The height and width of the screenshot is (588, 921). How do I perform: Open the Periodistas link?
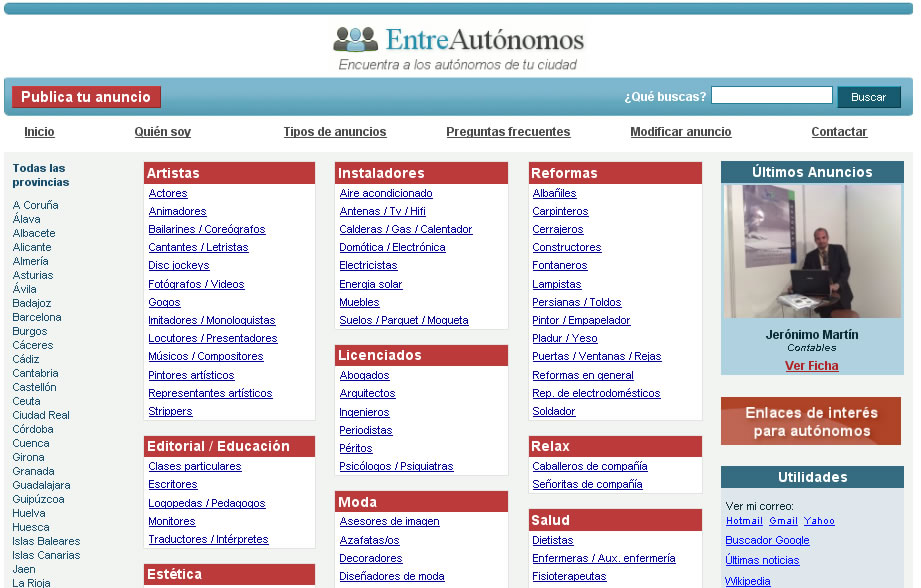(x=365, y=431)
